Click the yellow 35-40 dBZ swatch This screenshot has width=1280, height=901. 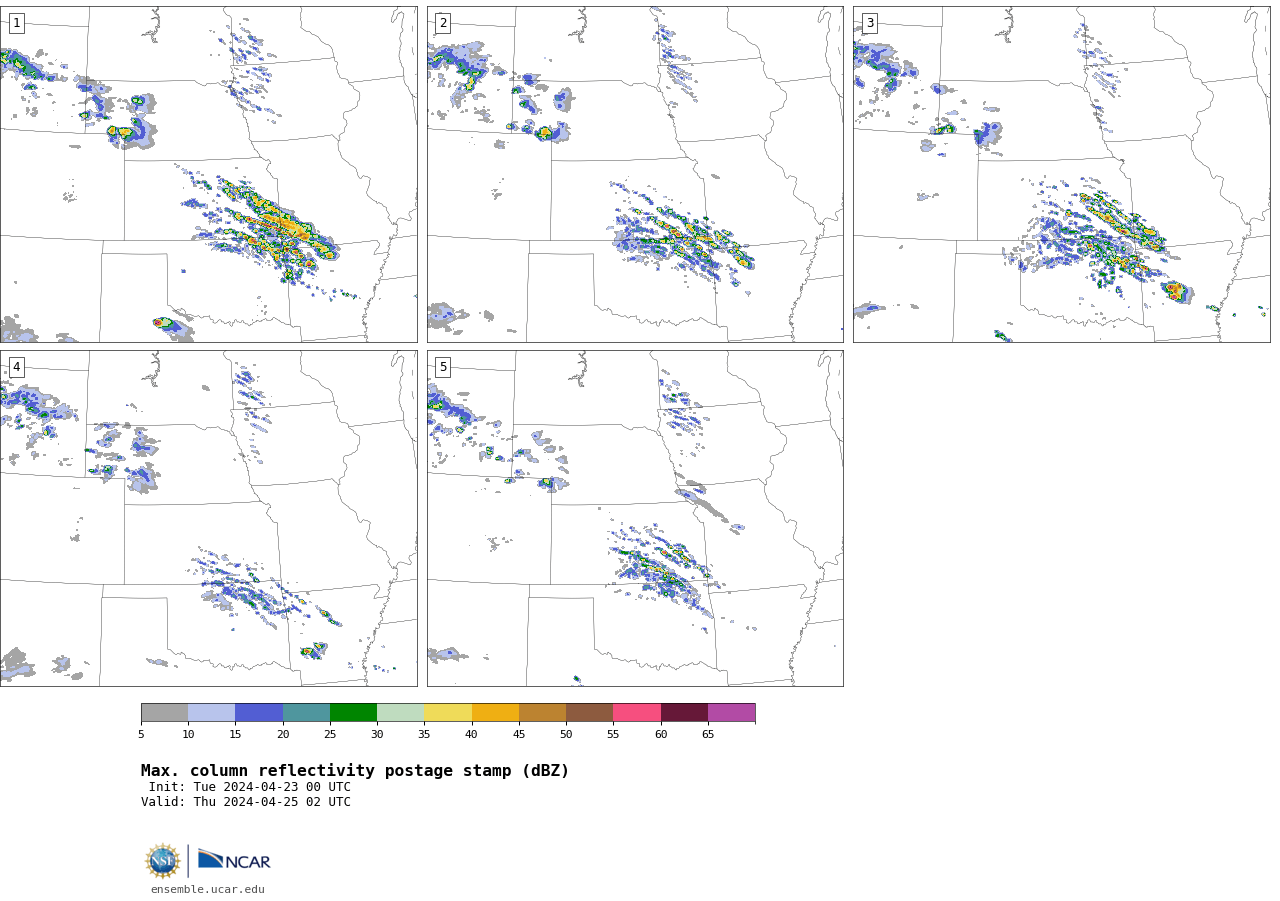click(448, 713)
